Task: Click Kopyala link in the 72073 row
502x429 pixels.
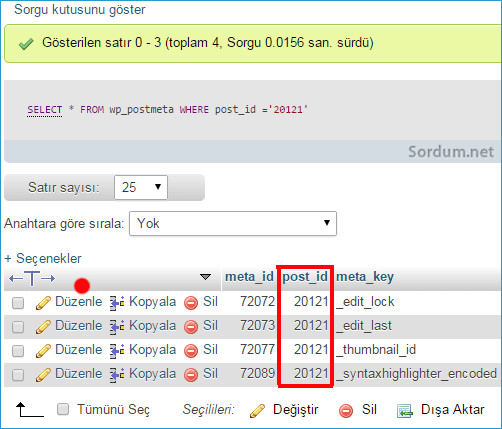Action: 153,326
